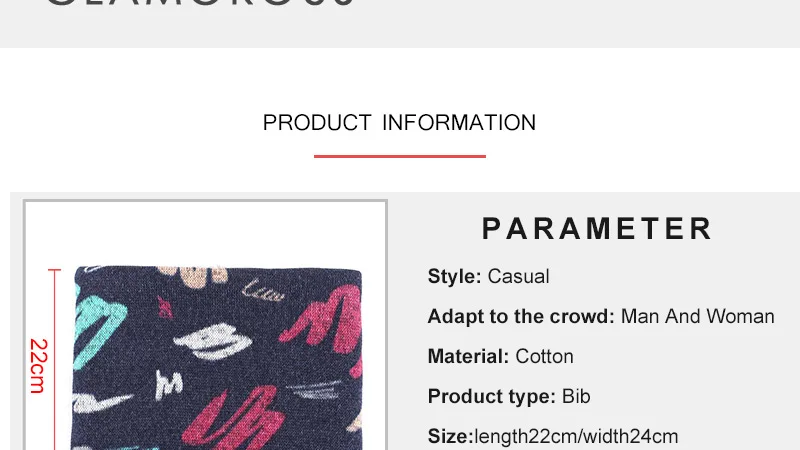Click the Material: Cotton line

pyautogui.click(x=501, y=356)
